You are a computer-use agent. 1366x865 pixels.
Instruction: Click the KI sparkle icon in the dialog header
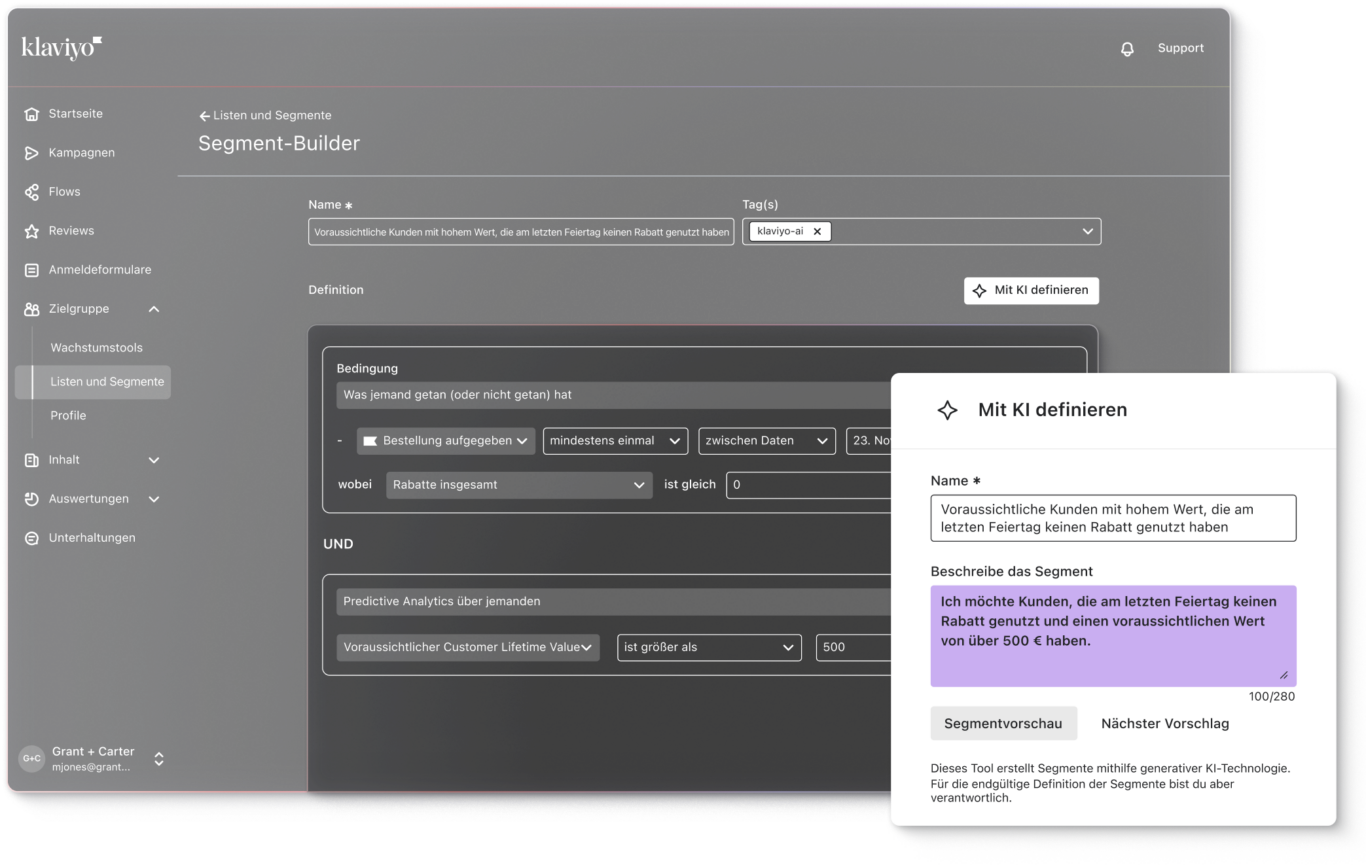coord(946,409)
